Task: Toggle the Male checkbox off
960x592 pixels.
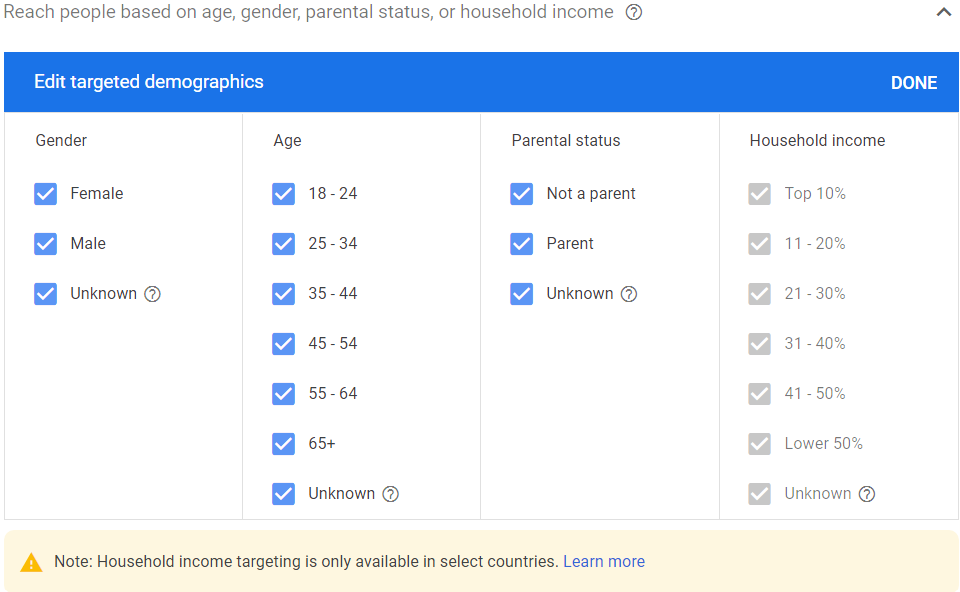Action: [x=45, y=243]
